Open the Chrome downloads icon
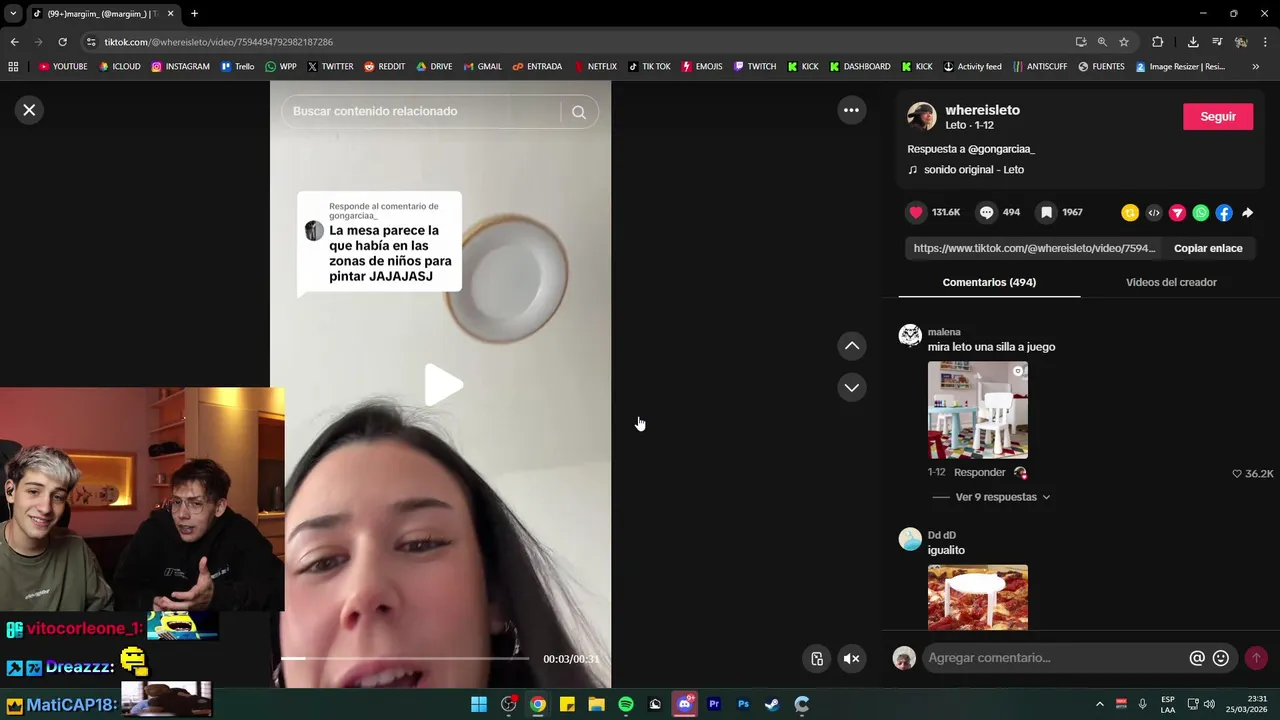The image size is (1280, 720). (1193, 42)
